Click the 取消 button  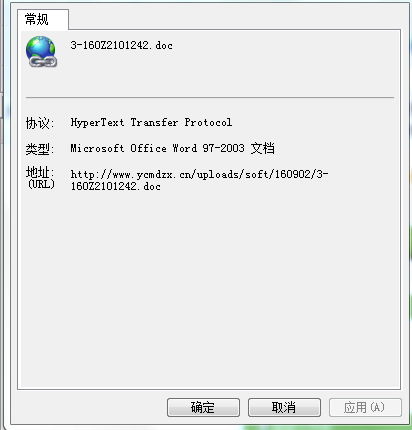[284, 407]
